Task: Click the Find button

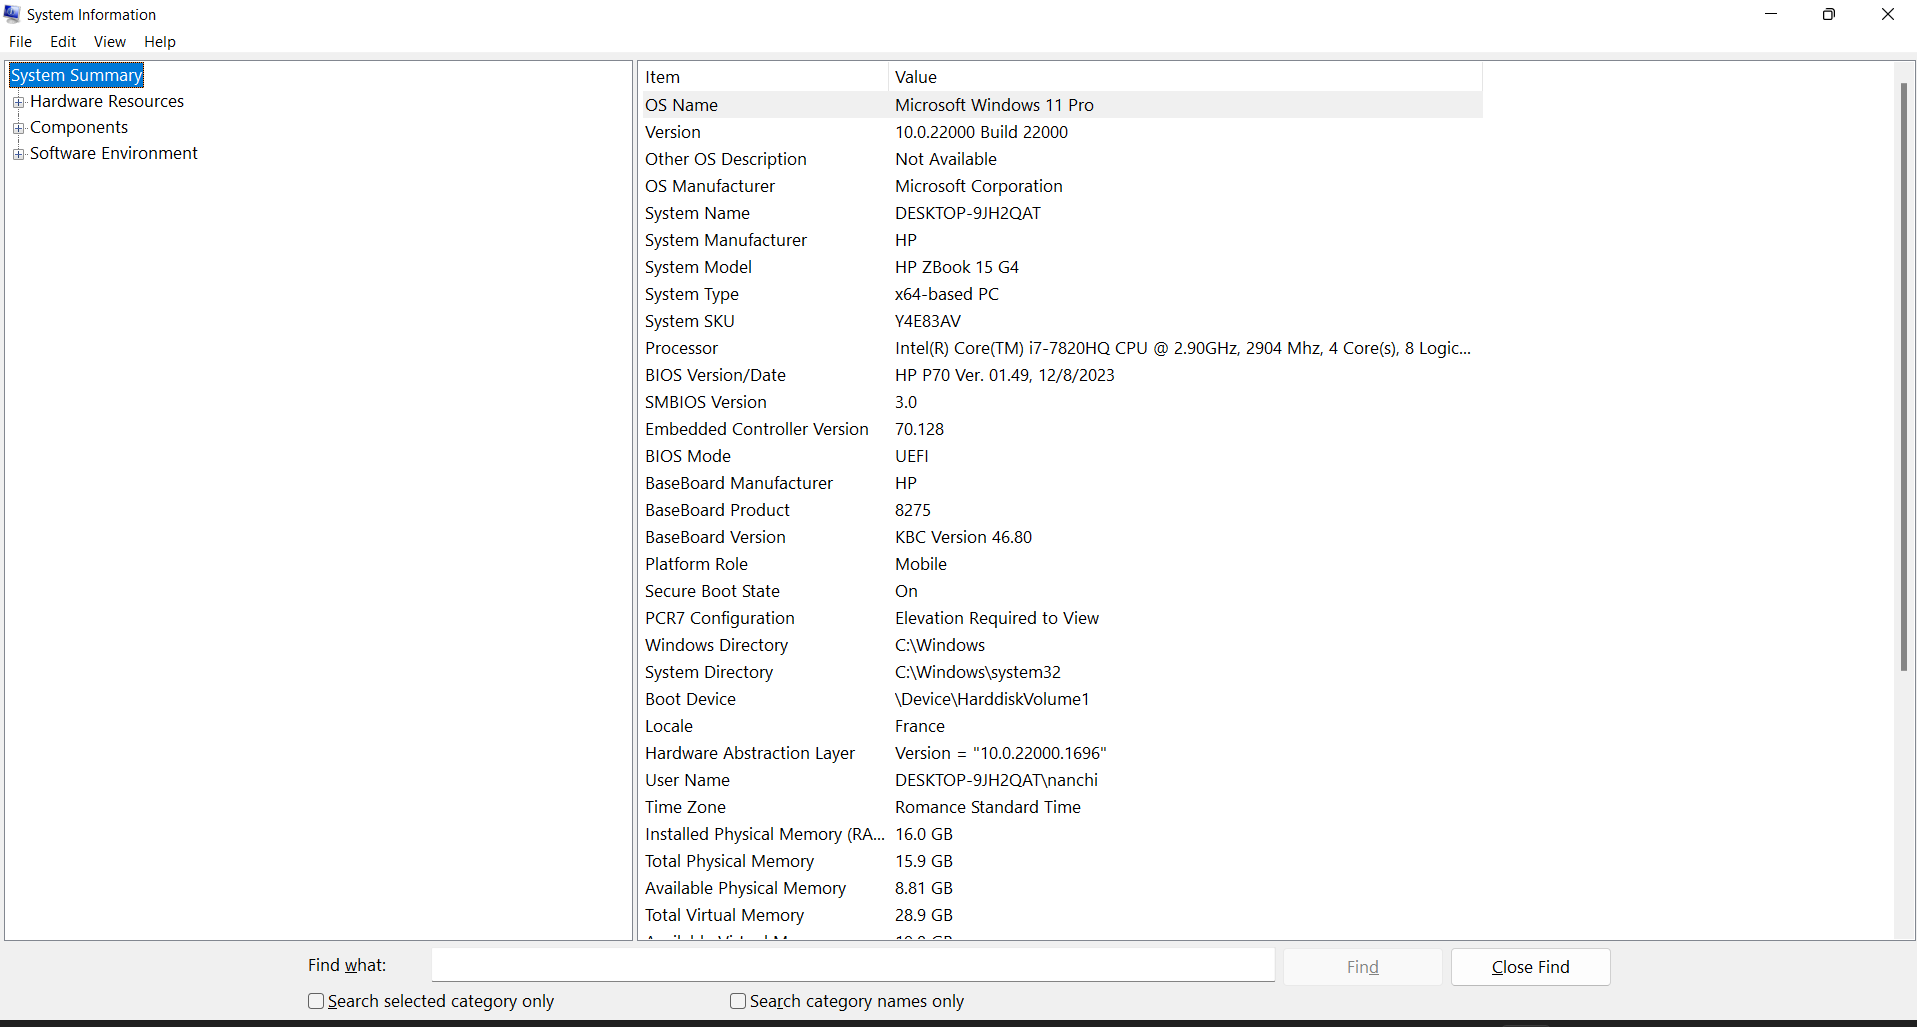Action: (x=1363, y=967)
